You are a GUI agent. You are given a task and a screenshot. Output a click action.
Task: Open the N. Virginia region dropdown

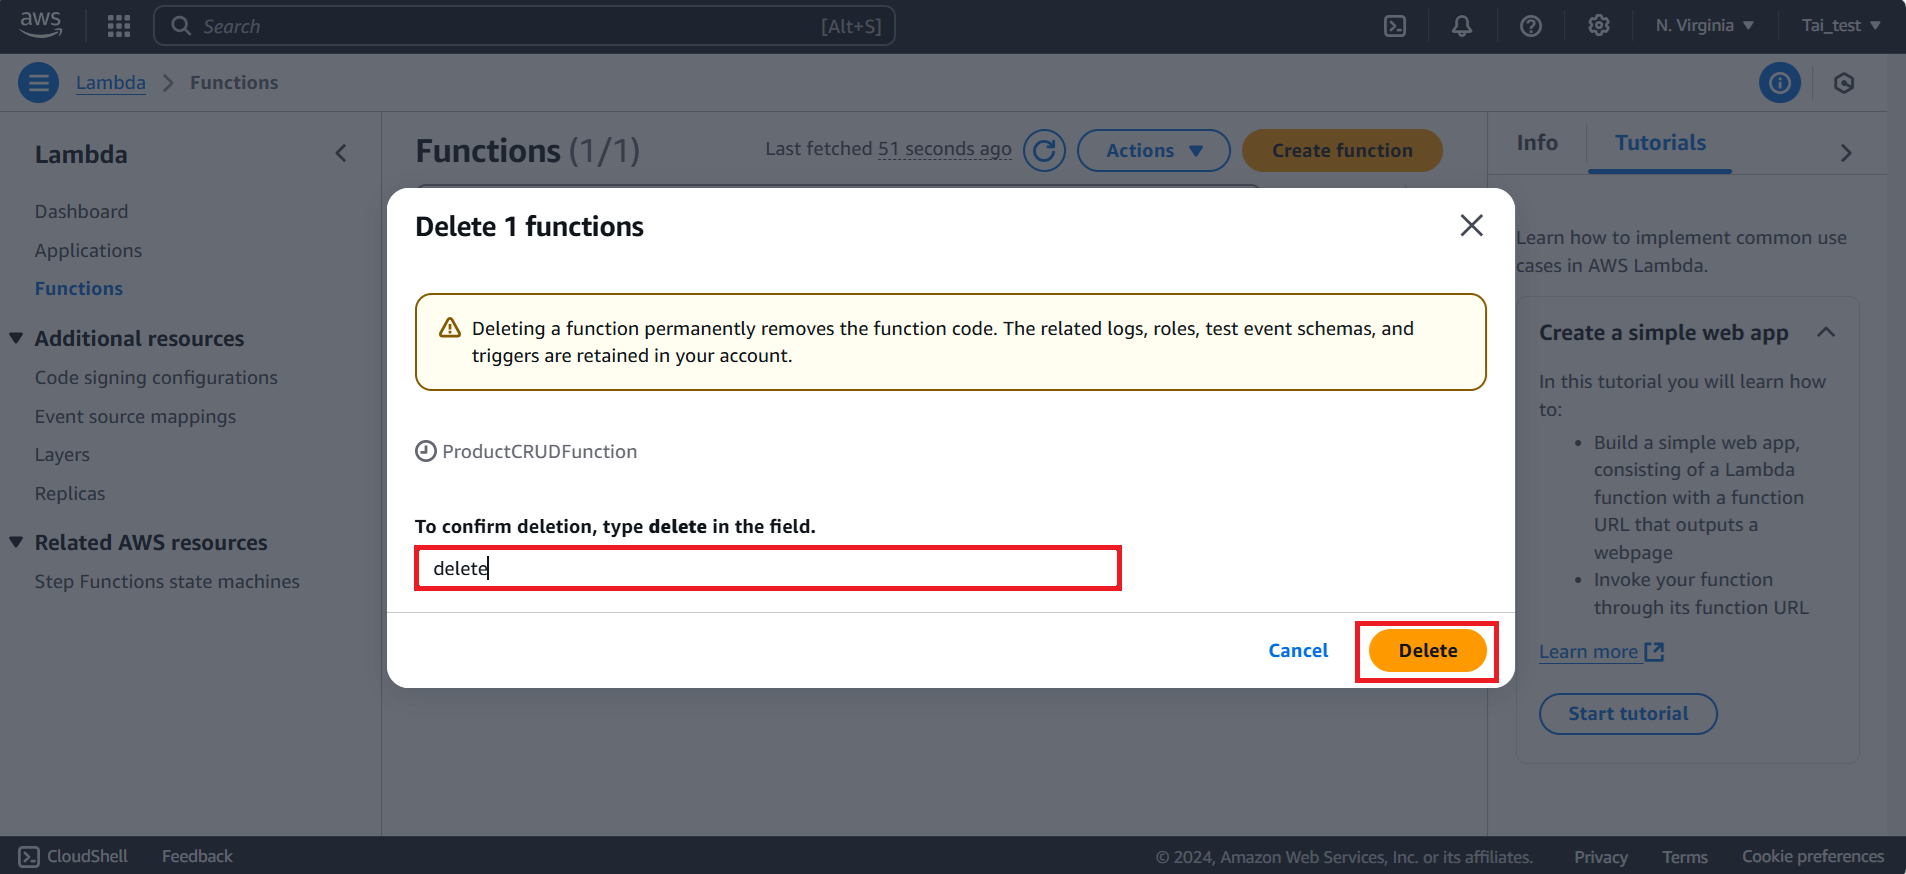[x=1704, y=26]
